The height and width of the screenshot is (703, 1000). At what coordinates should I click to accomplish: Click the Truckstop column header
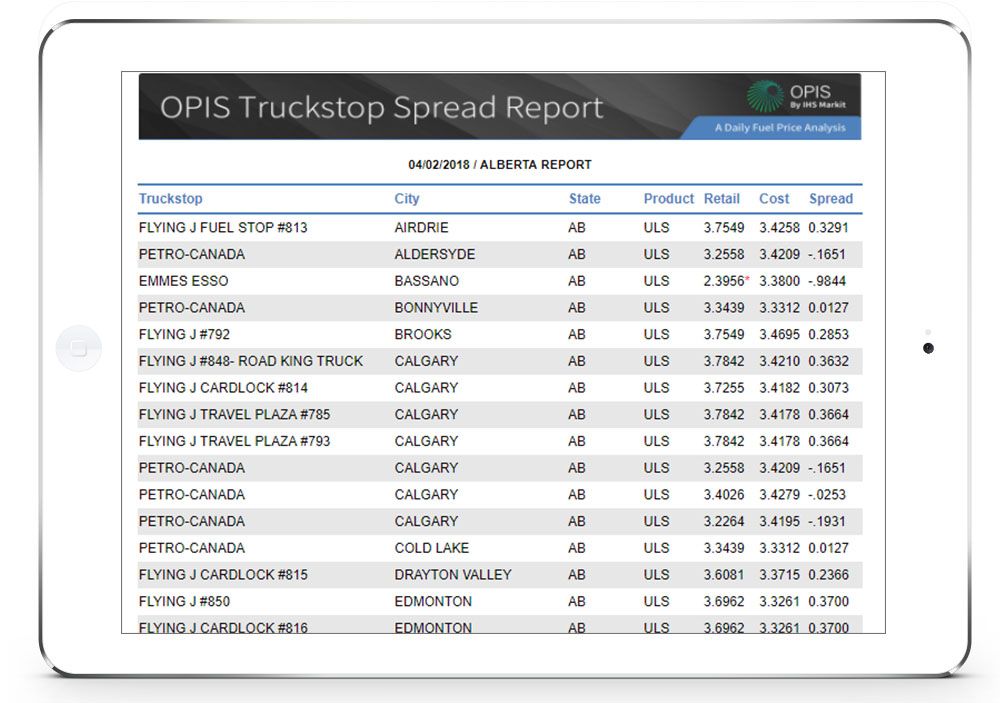[x=170, y=198]
